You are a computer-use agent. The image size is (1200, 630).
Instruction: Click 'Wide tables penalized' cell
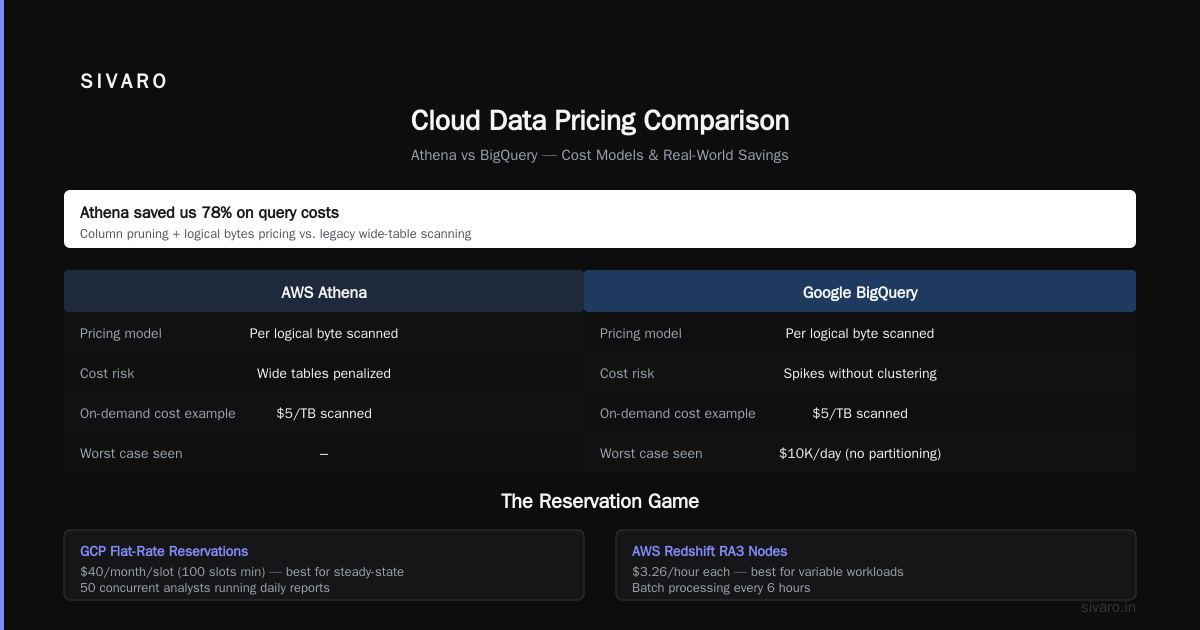pyautogui.click(x=324, y=373)
